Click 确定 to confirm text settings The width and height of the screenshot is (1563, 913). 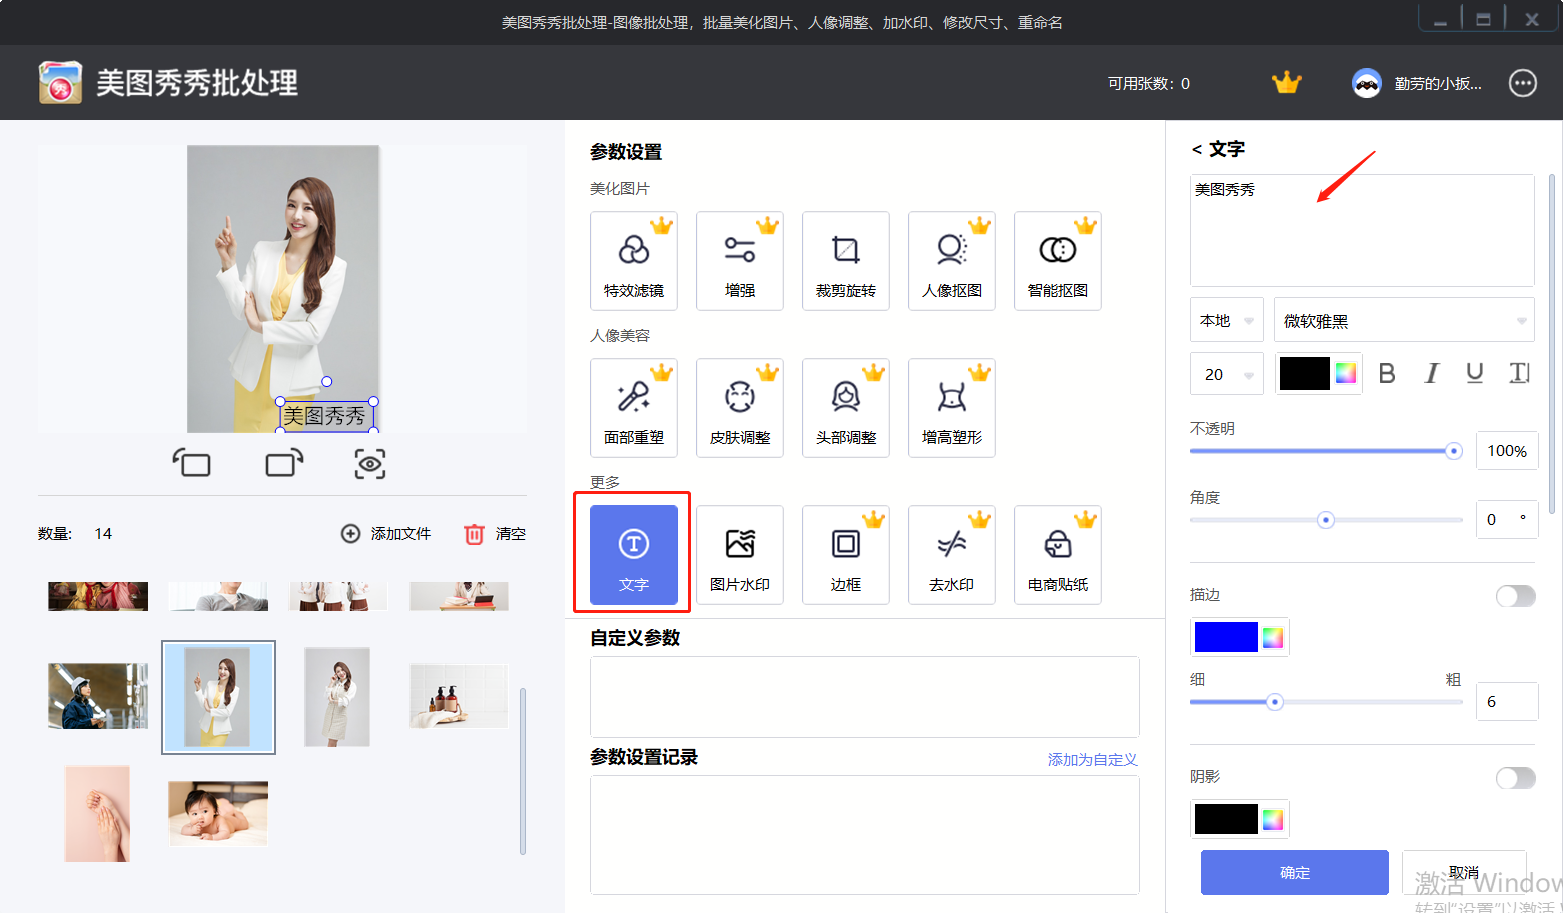tap(1295, 872)
